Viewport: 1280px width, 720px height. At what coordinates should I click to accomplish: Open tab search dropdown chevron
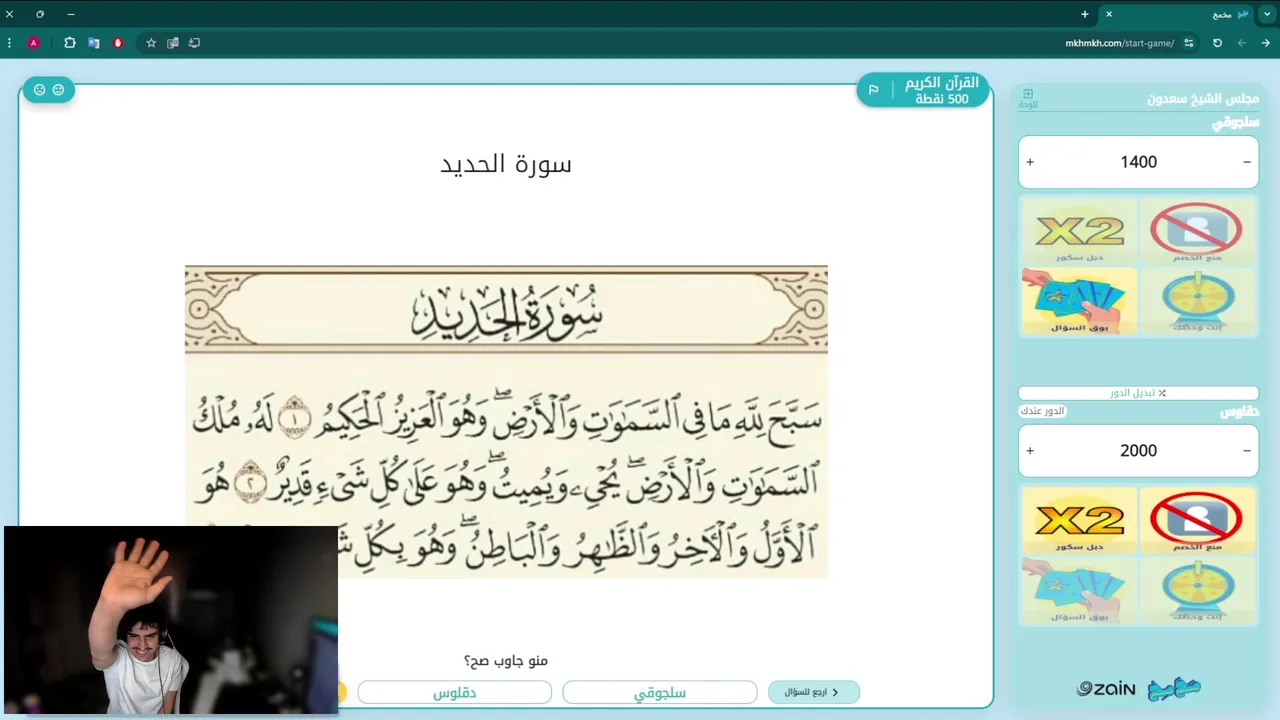coord(1267,14)
